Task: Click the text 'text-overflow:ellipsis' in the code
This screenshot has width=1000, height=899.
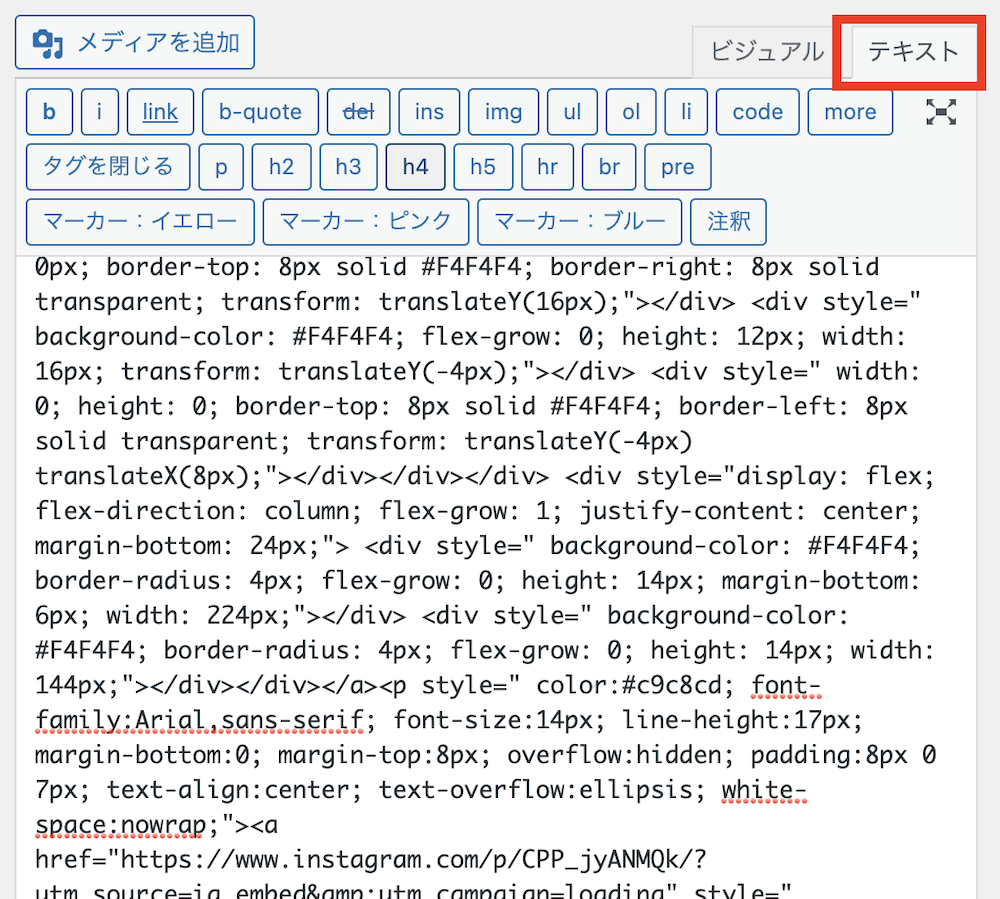Action: [x=535, y=790]
